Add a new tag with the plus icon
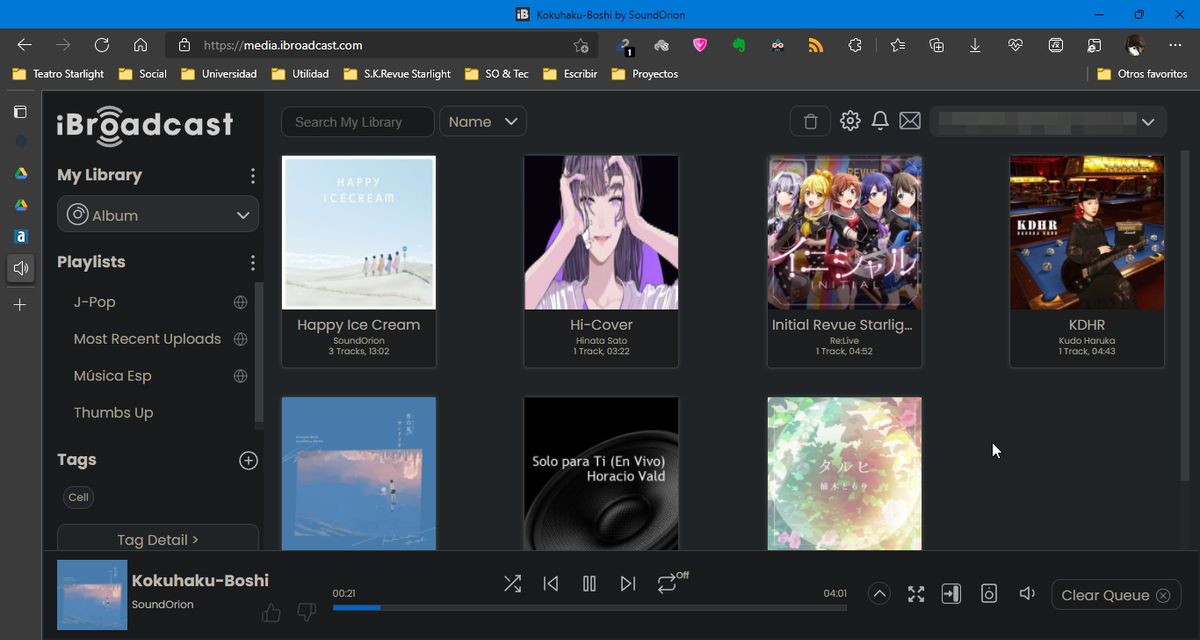 247,460
